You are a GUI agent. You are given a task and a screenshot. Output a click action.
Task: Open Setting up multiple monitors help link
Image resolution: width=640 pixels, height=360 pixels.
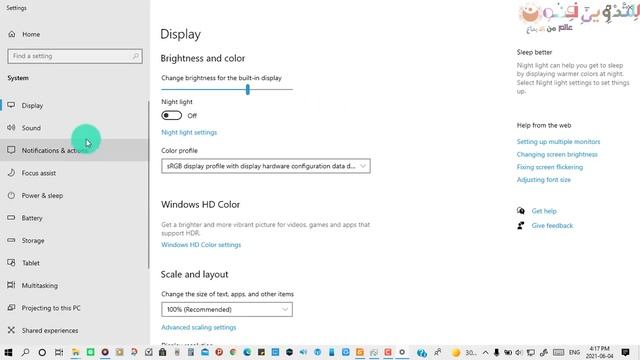tap(558, 142)
